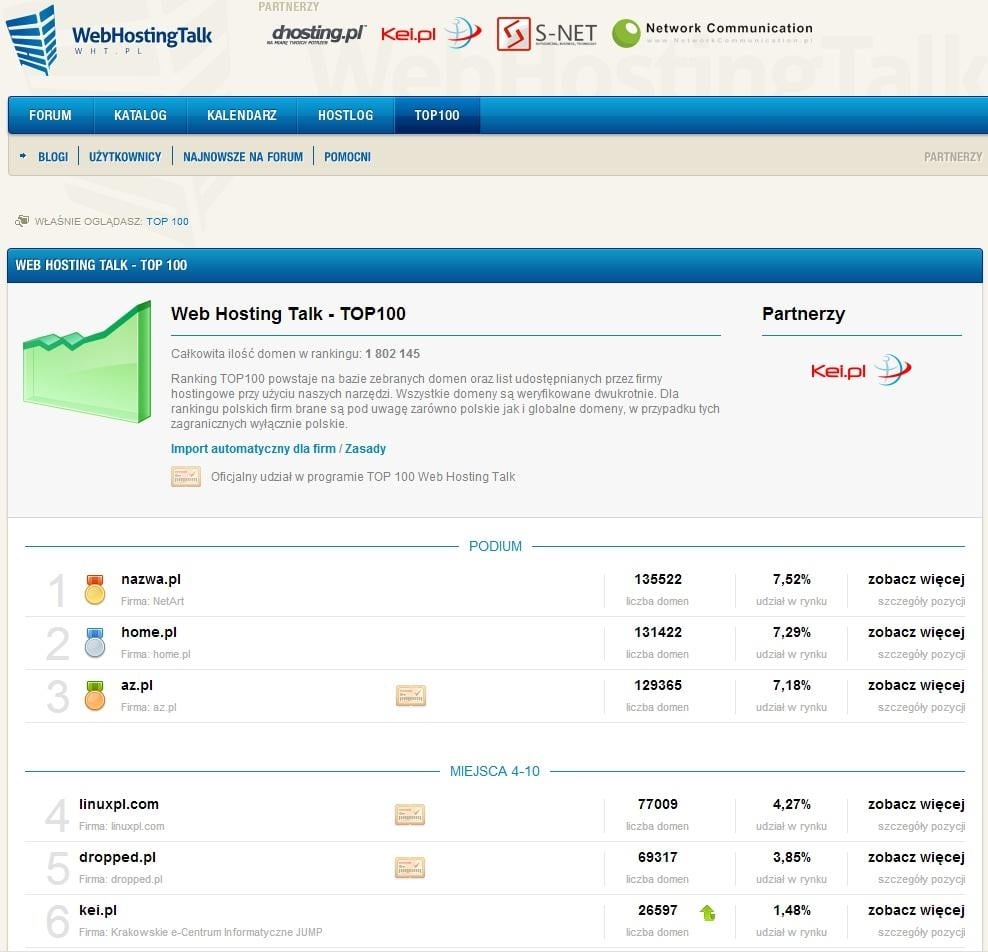Click the silver medal icon beside home.pl
Viewport: 988px width, 952px height.
click(95, 643)
